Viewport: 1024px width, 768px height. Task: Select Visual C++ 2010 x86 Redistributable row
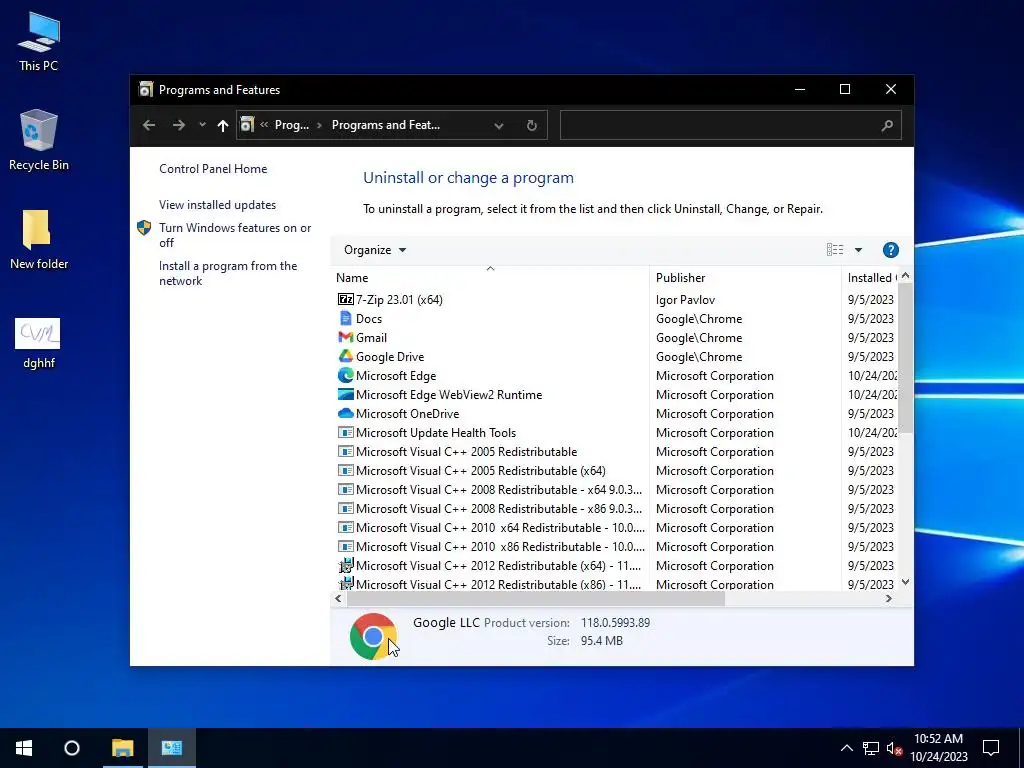coord(491,546)
